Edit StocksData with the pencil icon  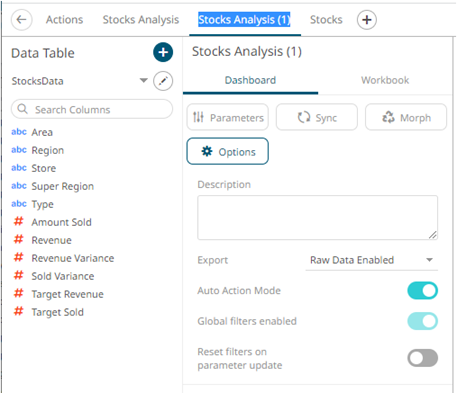coord(163,81)
